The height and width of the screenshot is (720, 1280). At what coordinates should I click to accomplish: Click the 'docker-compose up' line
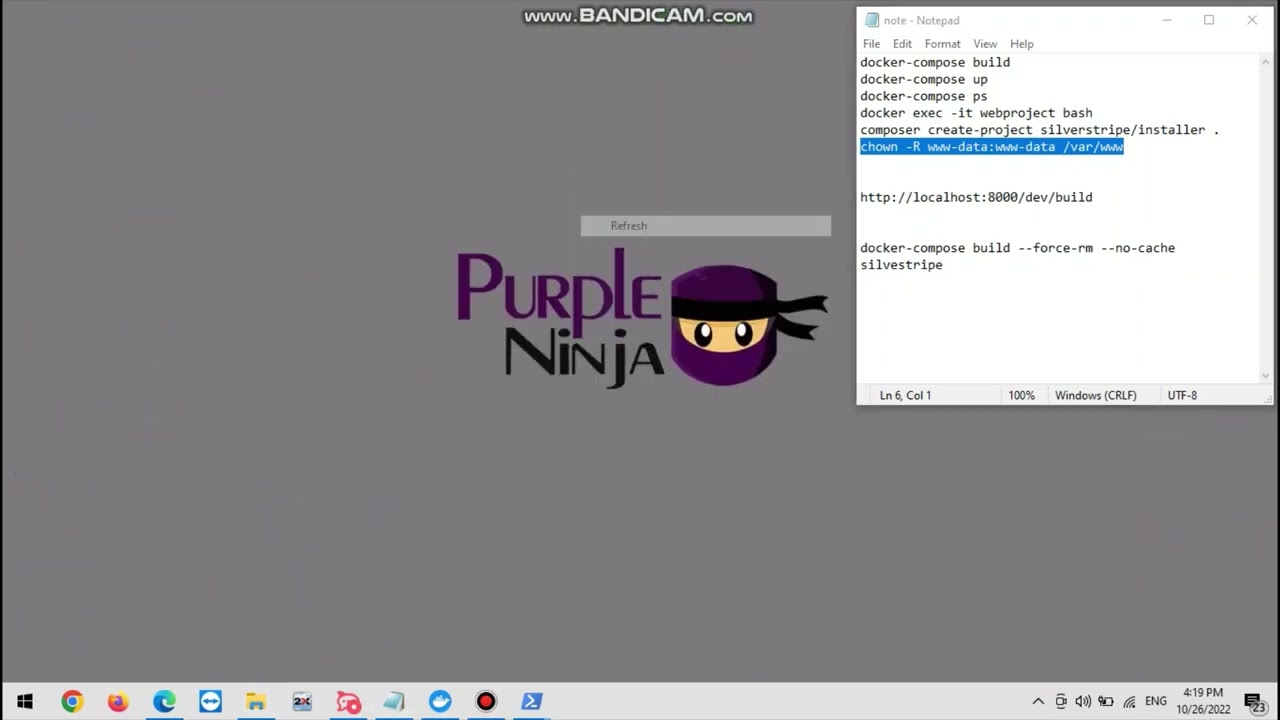pyautogui.click(x=924, y=79)
